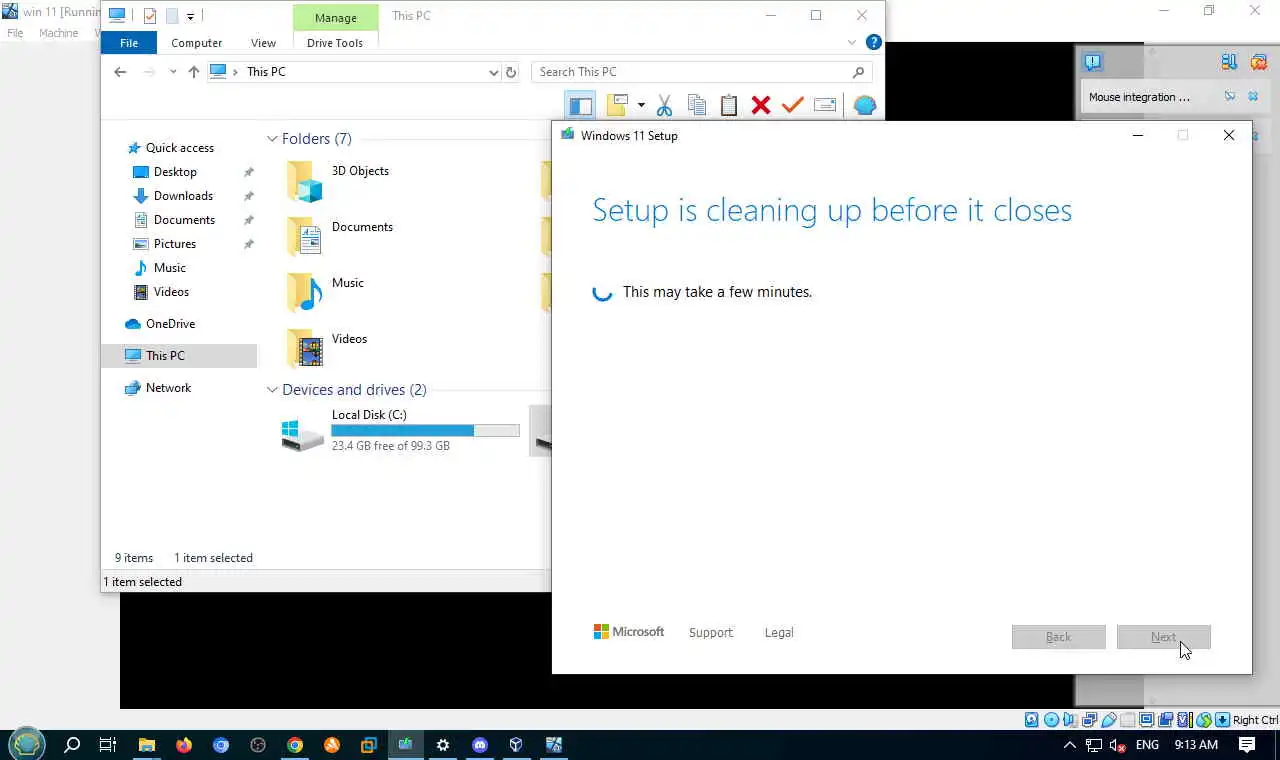Collapse the Folders (7) group
Screen dimensions: 1280x760
(x=272, y=139)
